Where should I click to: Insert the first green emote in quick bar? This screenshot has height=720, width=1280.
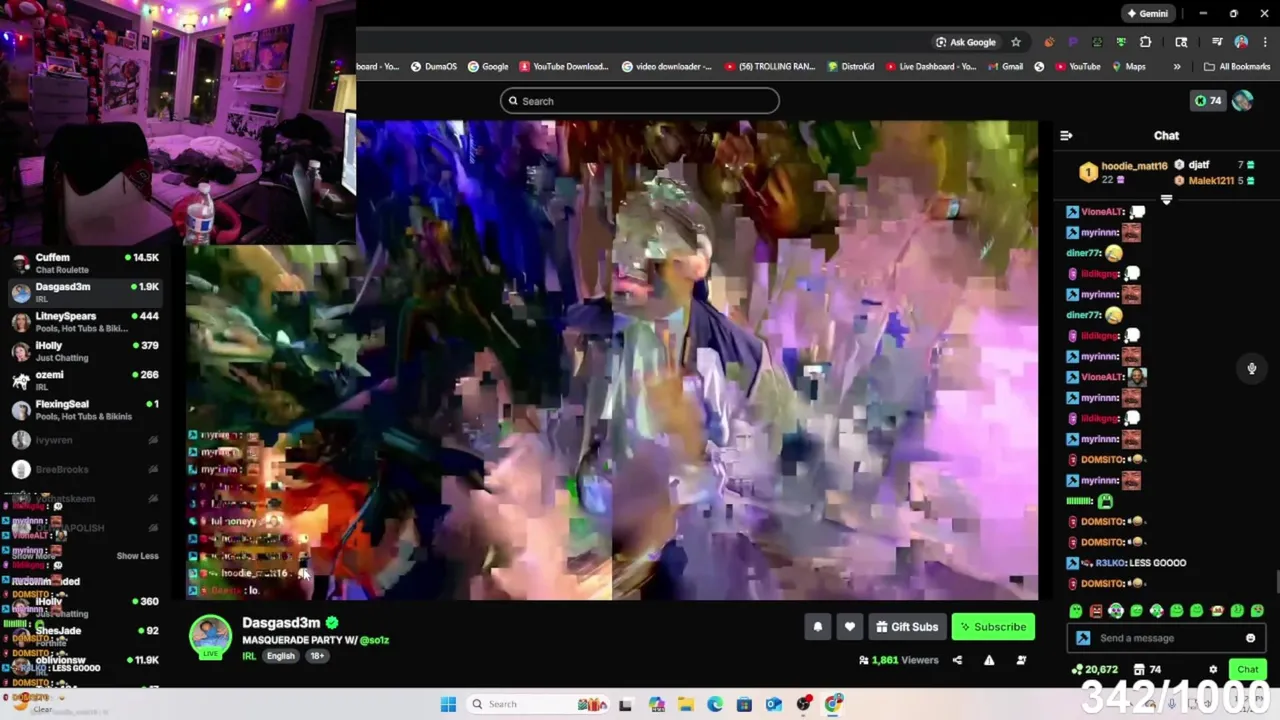[x=1075, y=611]
